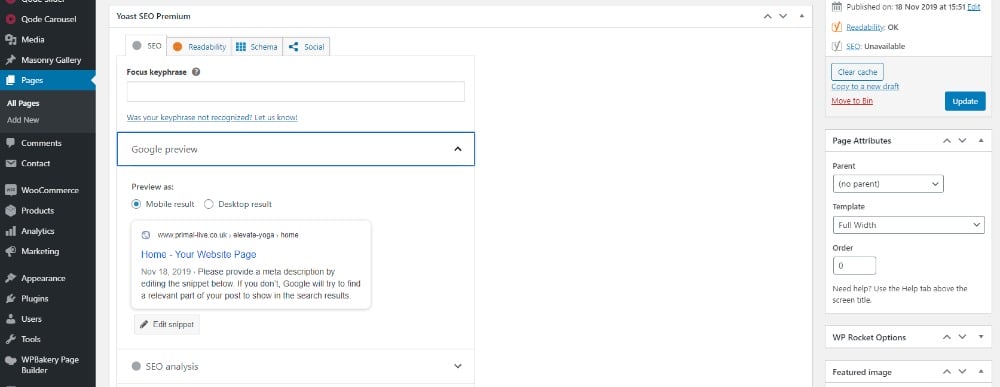Click the Contact envelope icon
The width and height of the screenshot is (1000, 387).
click(10, 163)
